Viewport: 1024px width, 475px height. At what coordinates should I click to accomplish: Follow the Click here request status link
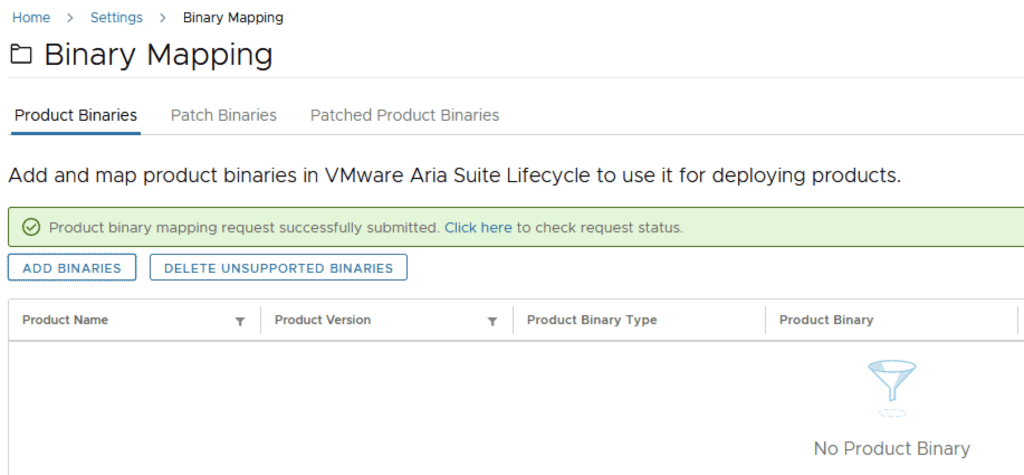478,228
